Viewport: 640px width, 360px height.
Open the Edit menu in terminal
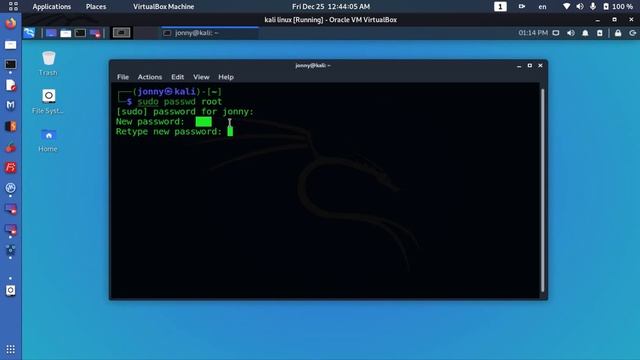[178, 77]
